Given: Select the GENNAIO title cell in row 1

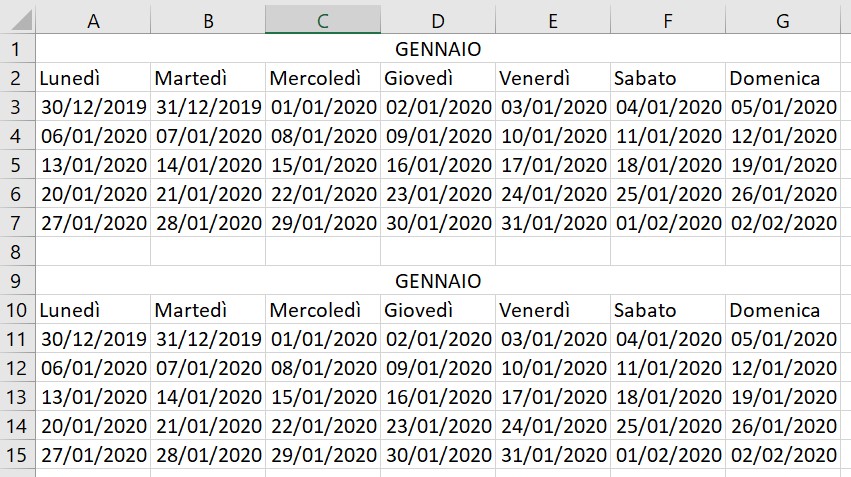Looking at the screenshot, I should pyautogui.click(x=438, y=49).
